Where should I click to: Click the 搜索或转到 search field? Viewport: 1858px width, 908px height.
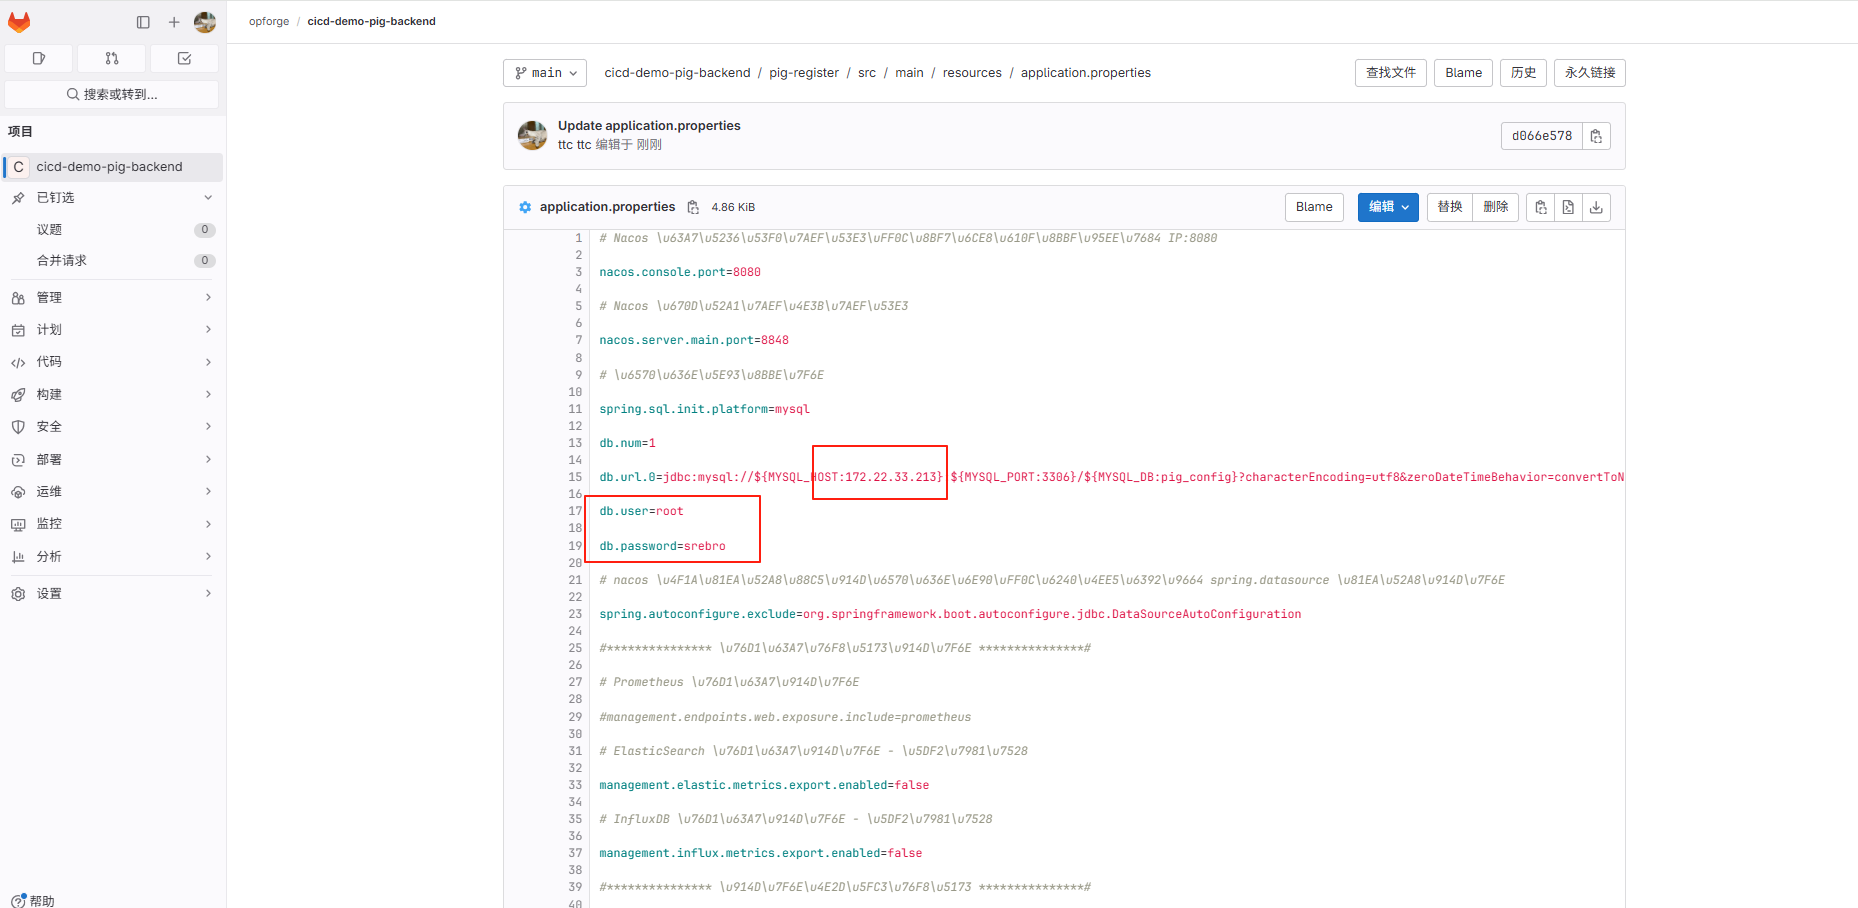pos(112,95)
